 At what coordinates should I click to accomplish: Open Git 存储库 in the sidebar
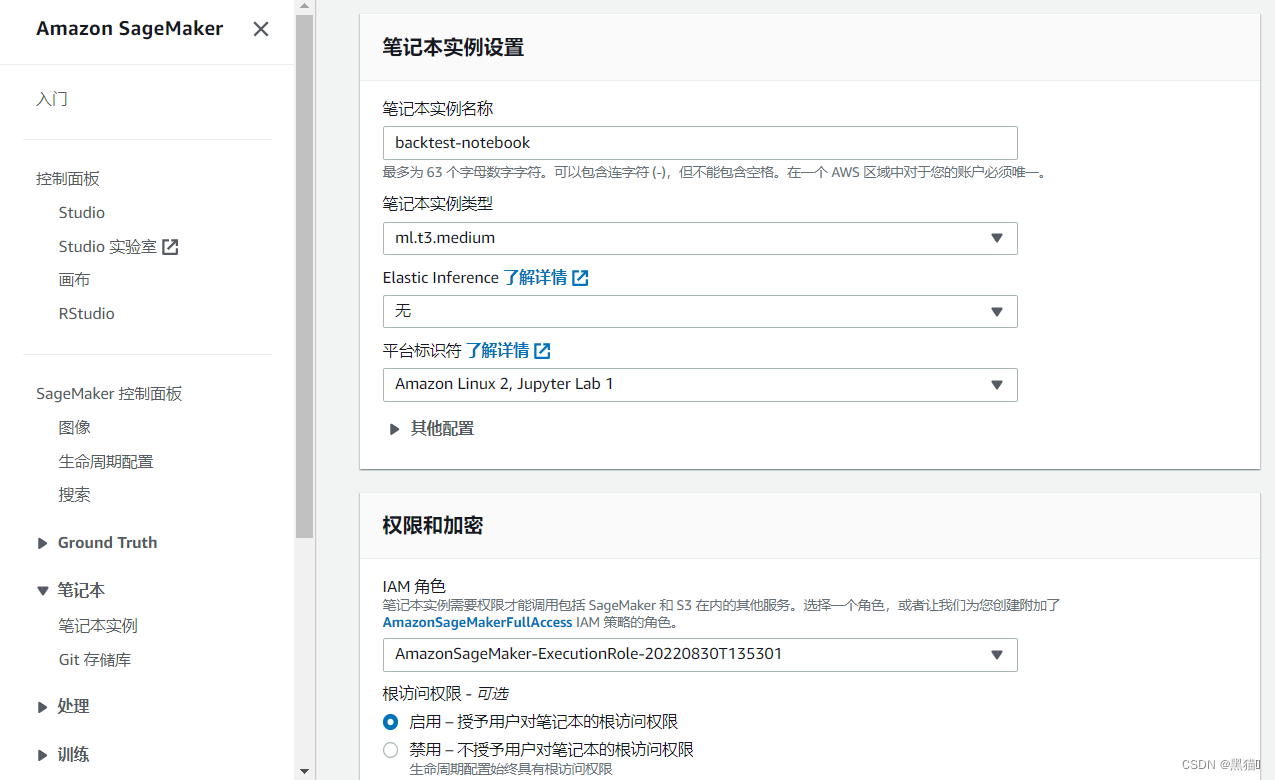click(95, 659)
